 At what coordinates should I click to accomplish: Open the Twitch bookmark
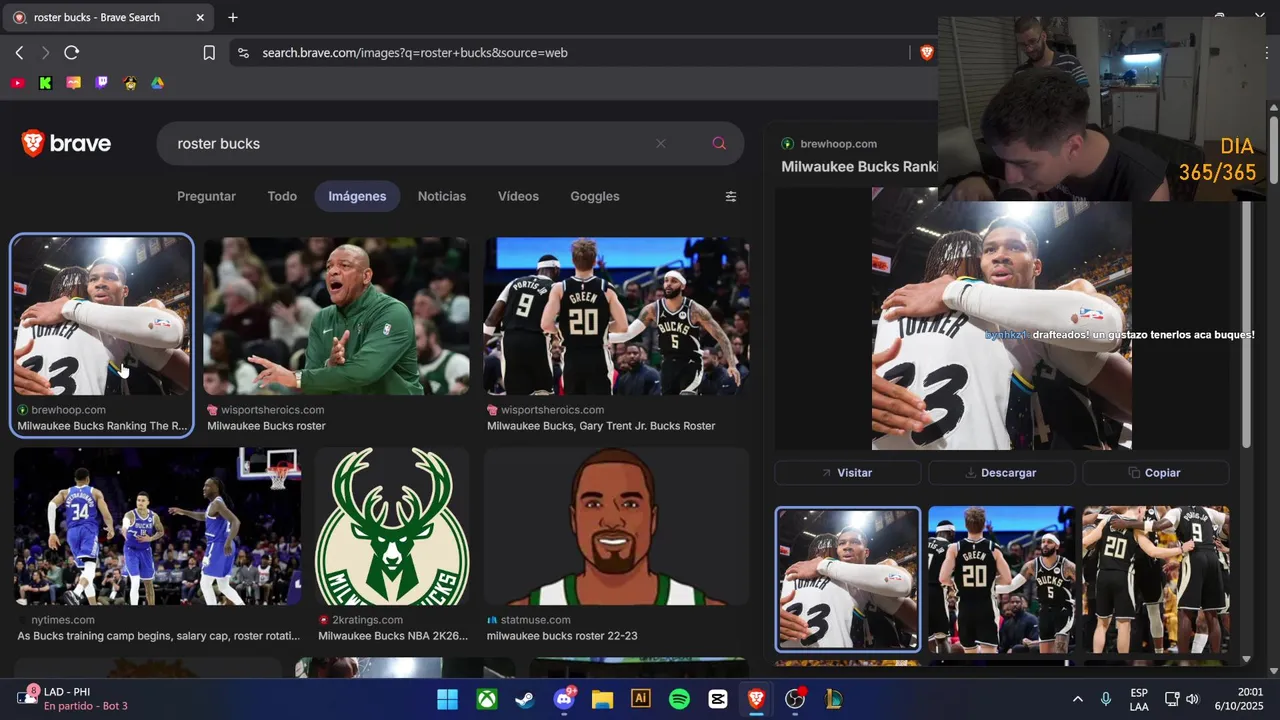(101, 83)
